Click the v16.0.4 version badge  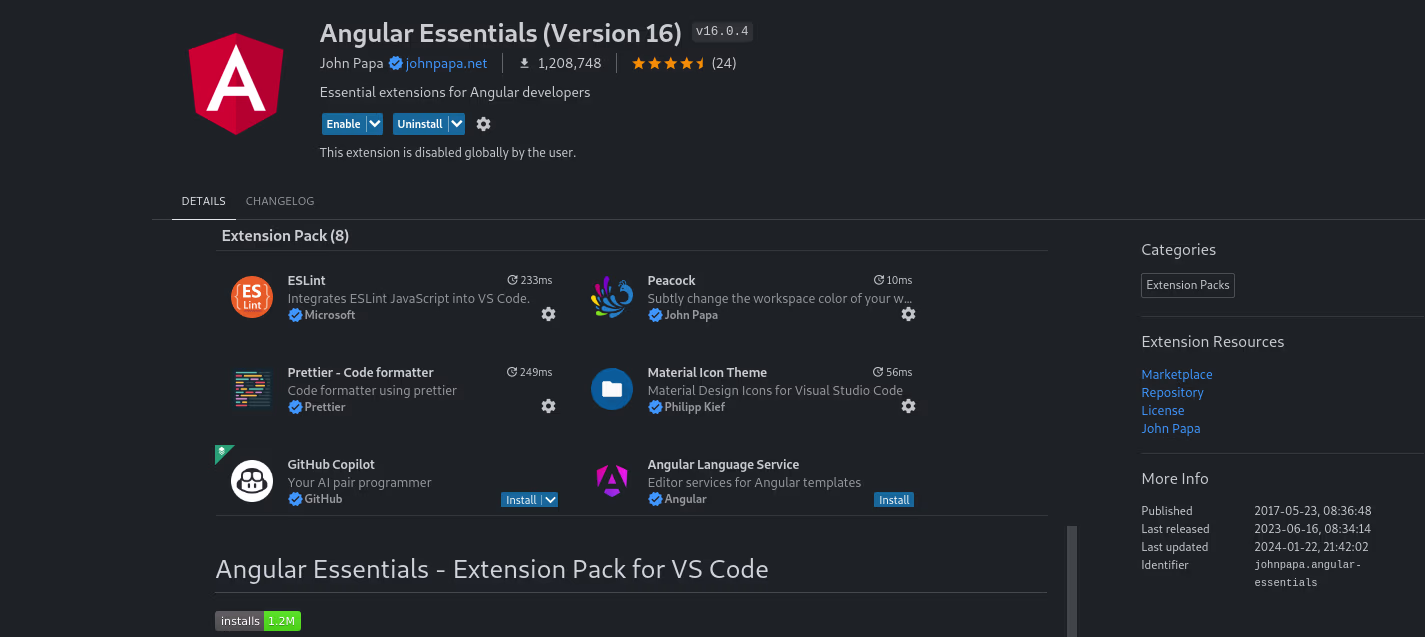(x=722, y=32)
